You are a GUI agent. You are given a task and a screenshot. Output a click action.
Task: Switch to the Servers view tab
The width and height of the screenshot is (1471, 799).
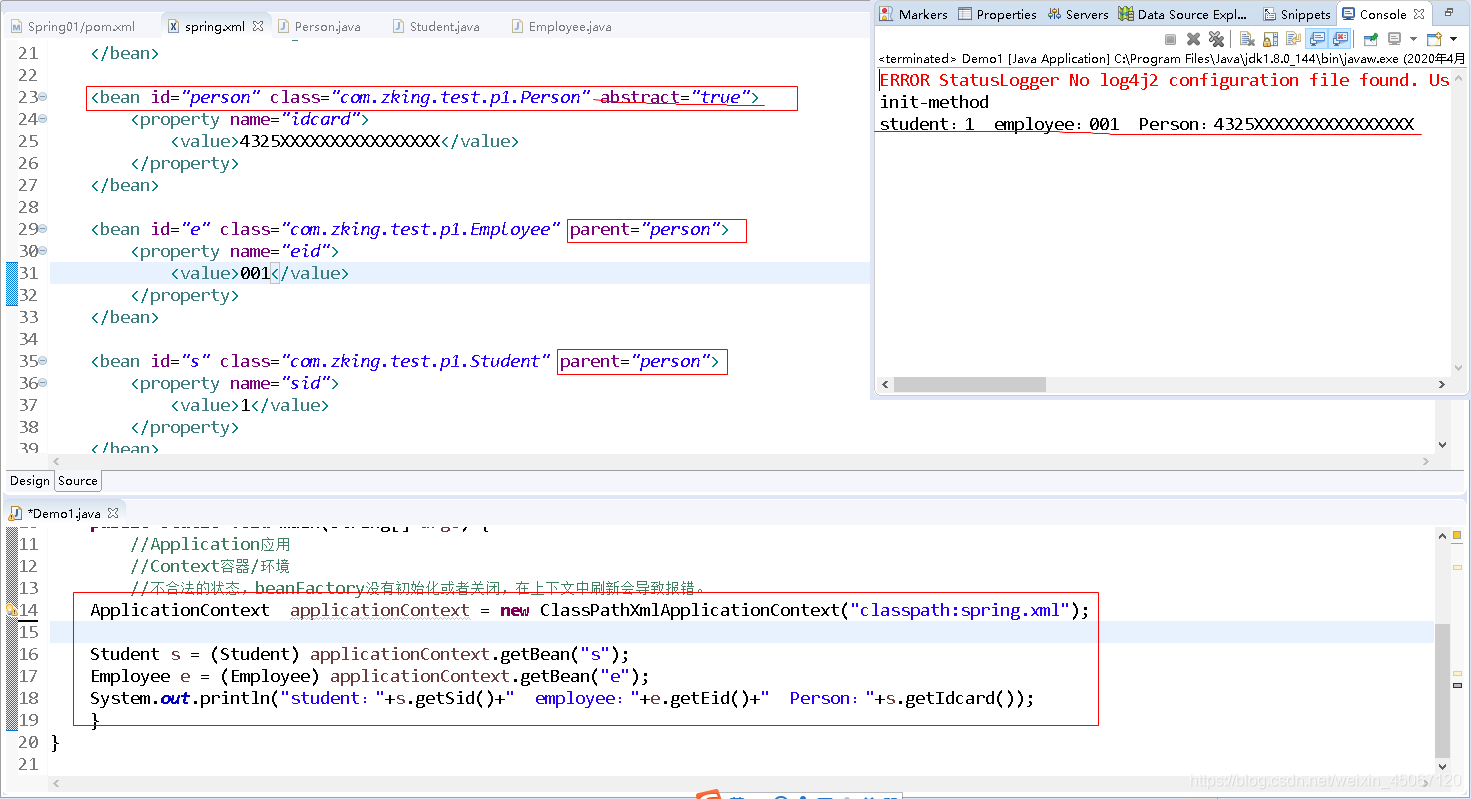tap(1078, 14)
